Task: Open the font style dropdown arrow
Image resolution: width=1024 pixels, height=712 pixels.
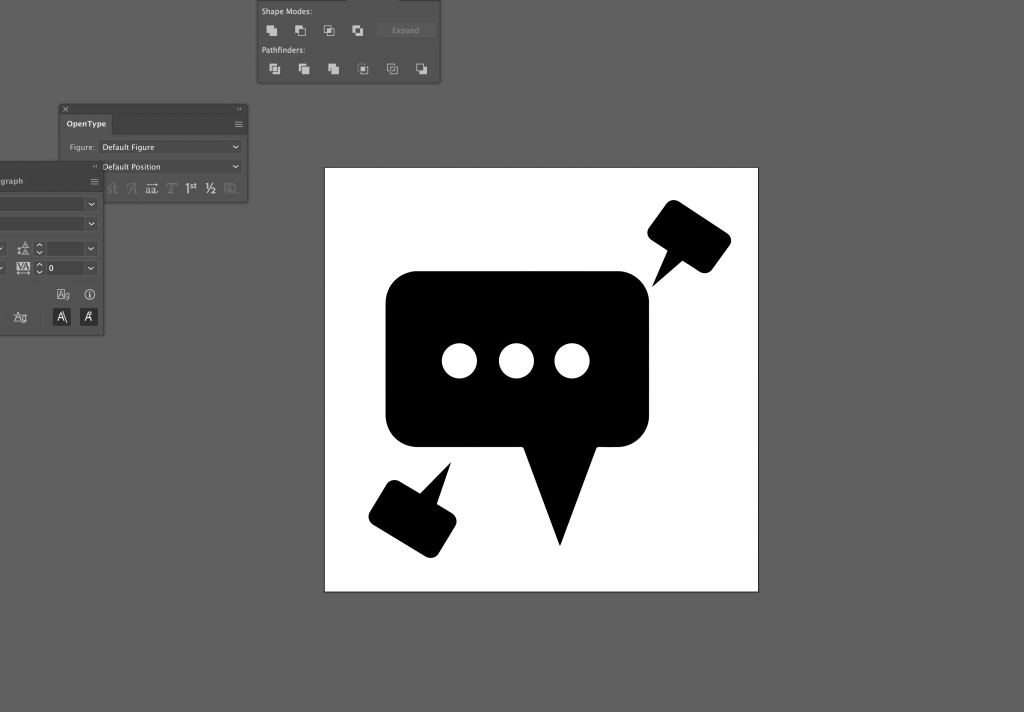Action: tap(91, 224)
